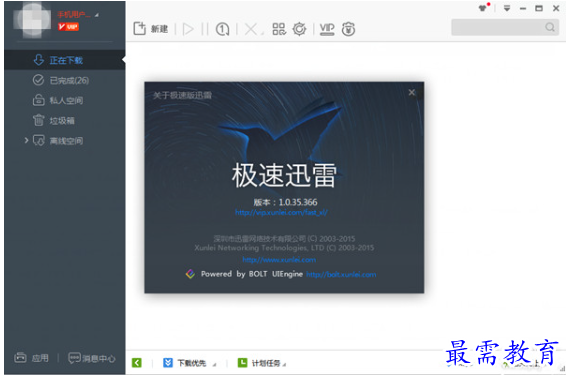This screenshot has height=384, width=567.
Task: Open Download Priority (下载优先) dropdown
Action: pyautogui.click(x=189, y=363)
